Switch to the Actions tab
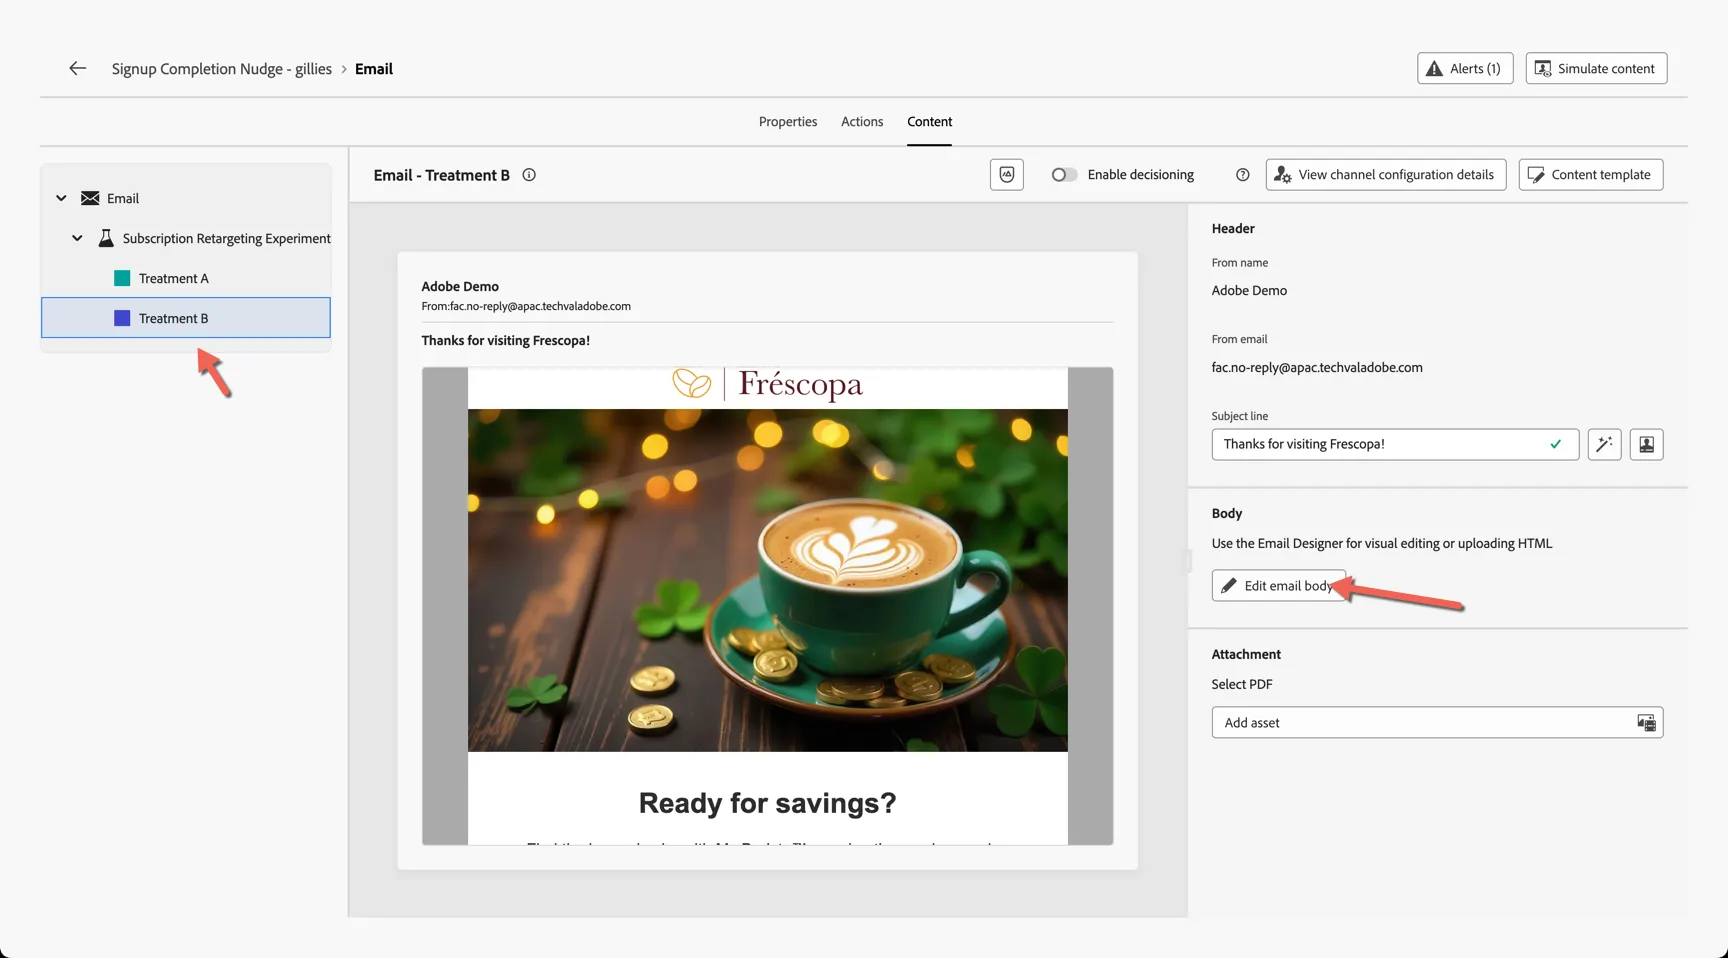 click(862, 122)
